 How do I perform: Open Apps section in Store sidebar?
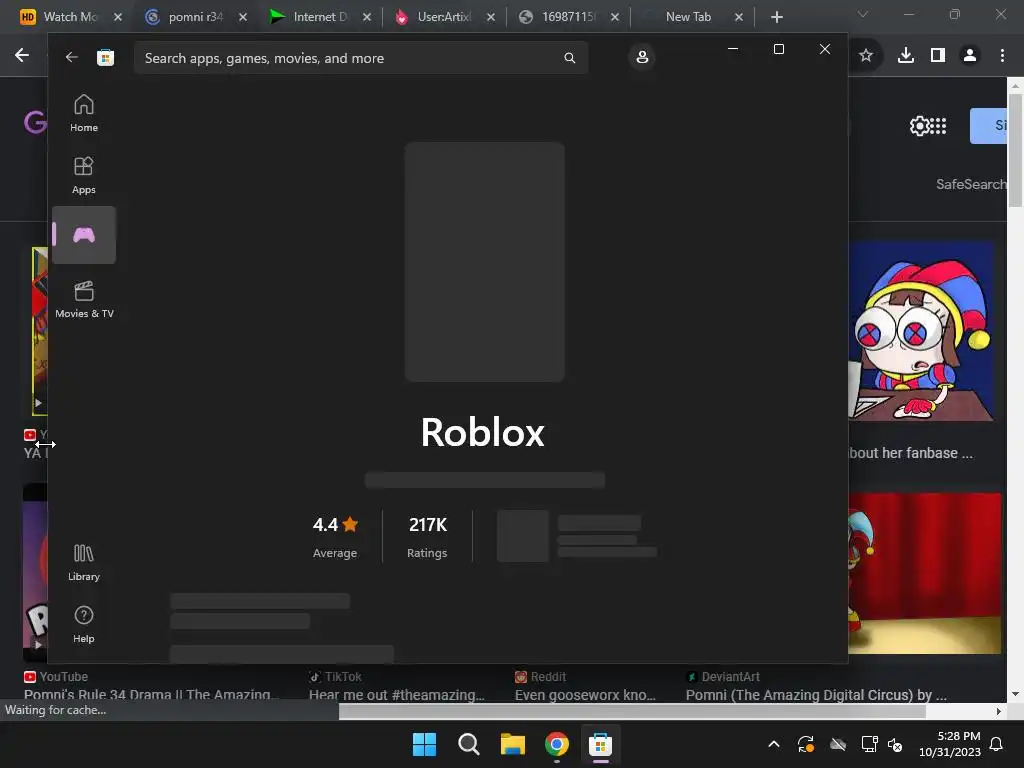click(84, 175)
